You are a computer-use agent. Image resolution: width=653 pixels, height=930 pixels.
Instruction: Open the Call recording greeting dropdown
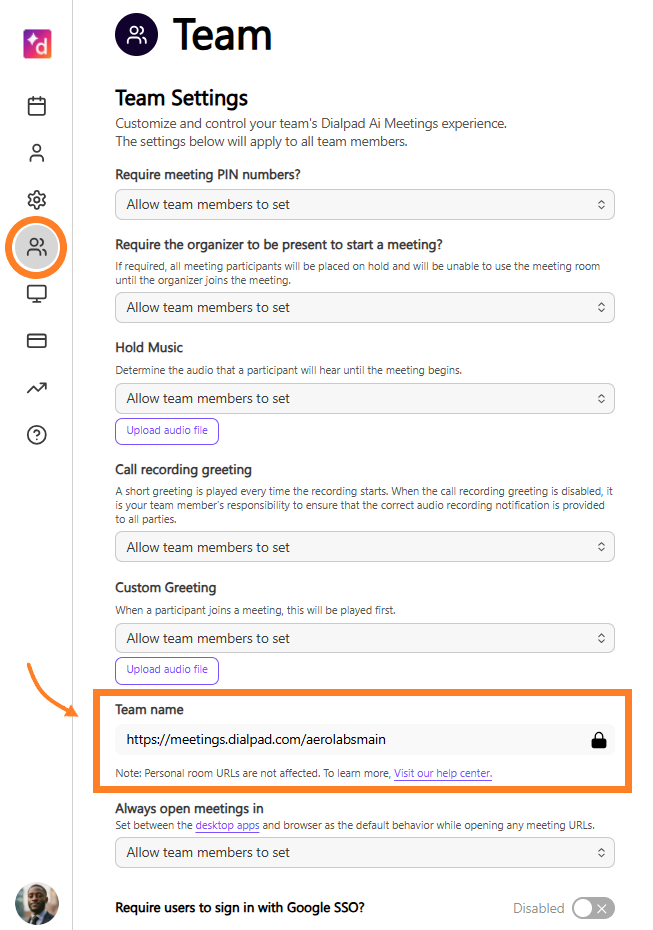(x=365, y=547)
